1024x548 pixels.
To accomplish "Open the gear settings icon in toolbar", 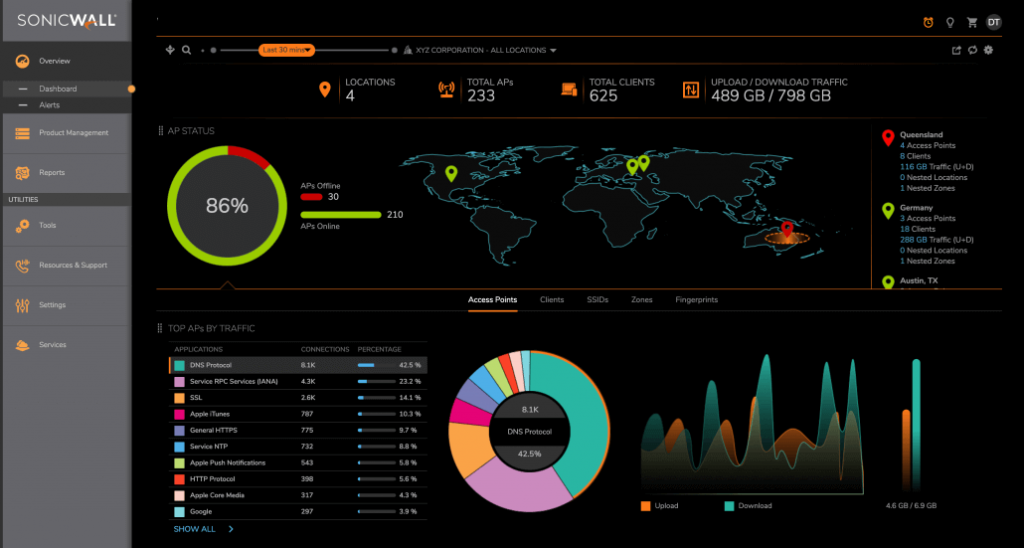I will tap(989, 50).
